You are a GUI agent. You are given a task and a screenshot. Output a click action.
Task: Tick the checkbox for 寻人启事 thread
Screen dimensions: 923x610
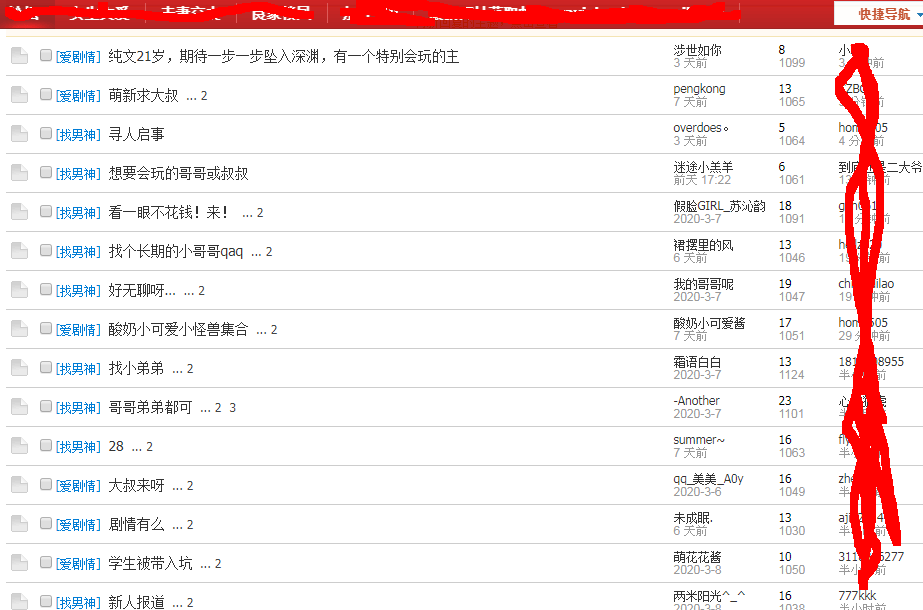coord(46,133)
